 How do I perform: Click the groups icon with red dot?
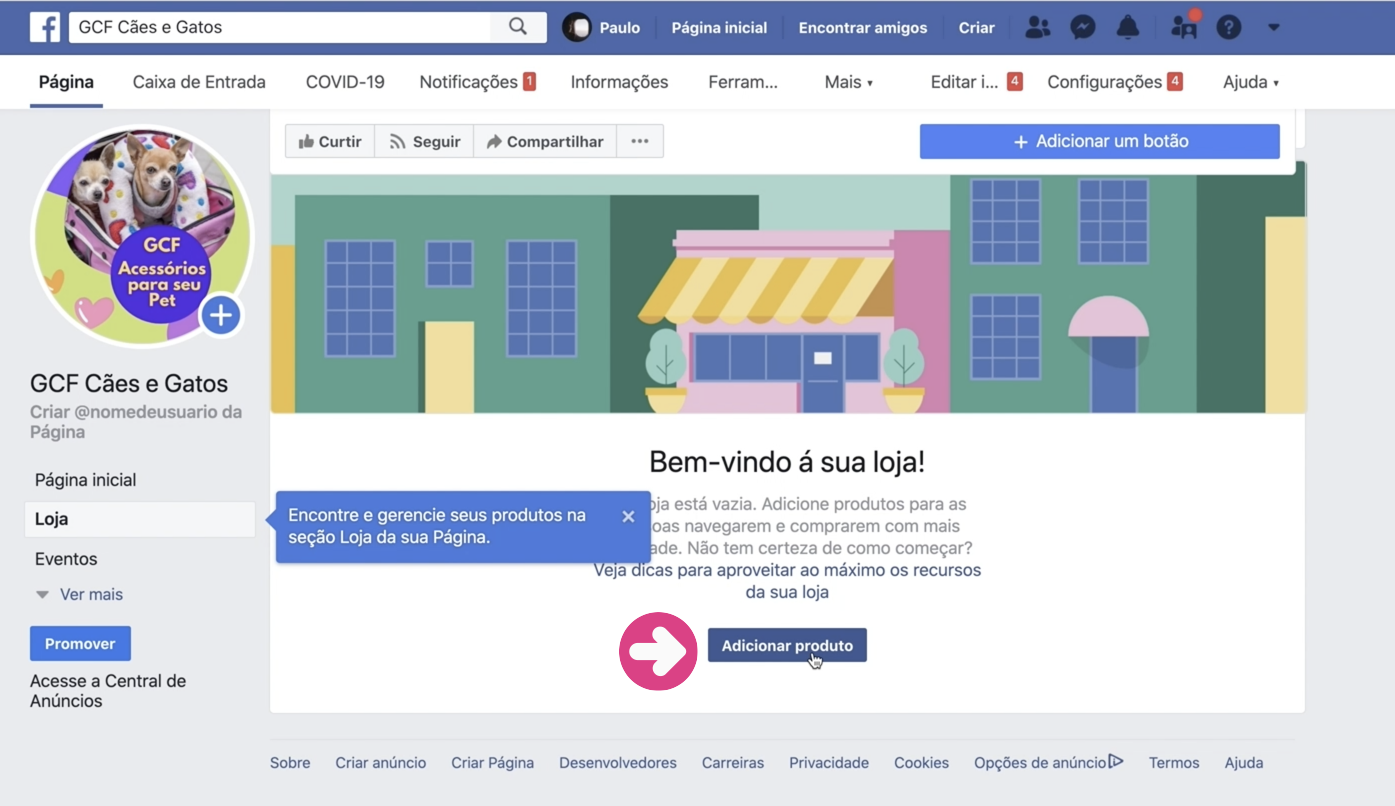(1184, 25)
